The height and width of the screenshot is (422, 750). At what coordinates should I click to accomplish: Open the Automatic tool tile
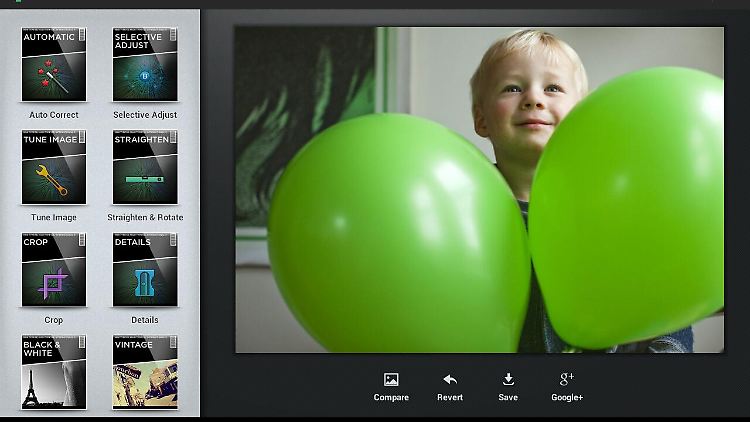click(54, 65)
